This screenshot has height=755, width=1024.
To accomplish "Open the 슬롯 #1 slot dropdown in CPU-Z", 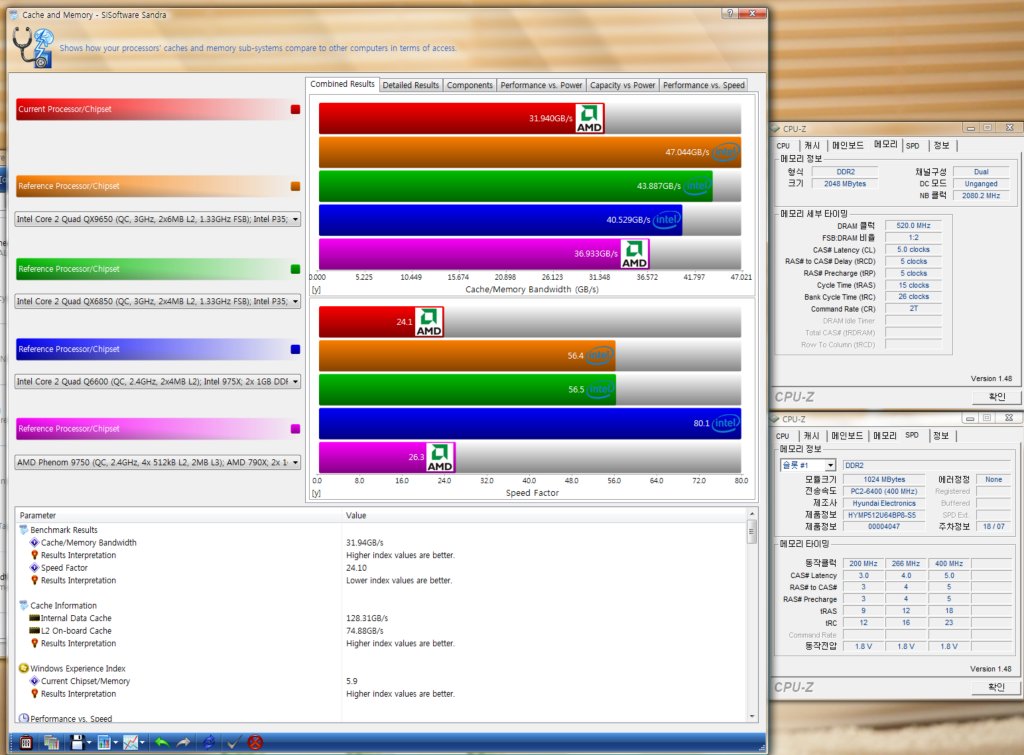I will [x=808, y=465].
